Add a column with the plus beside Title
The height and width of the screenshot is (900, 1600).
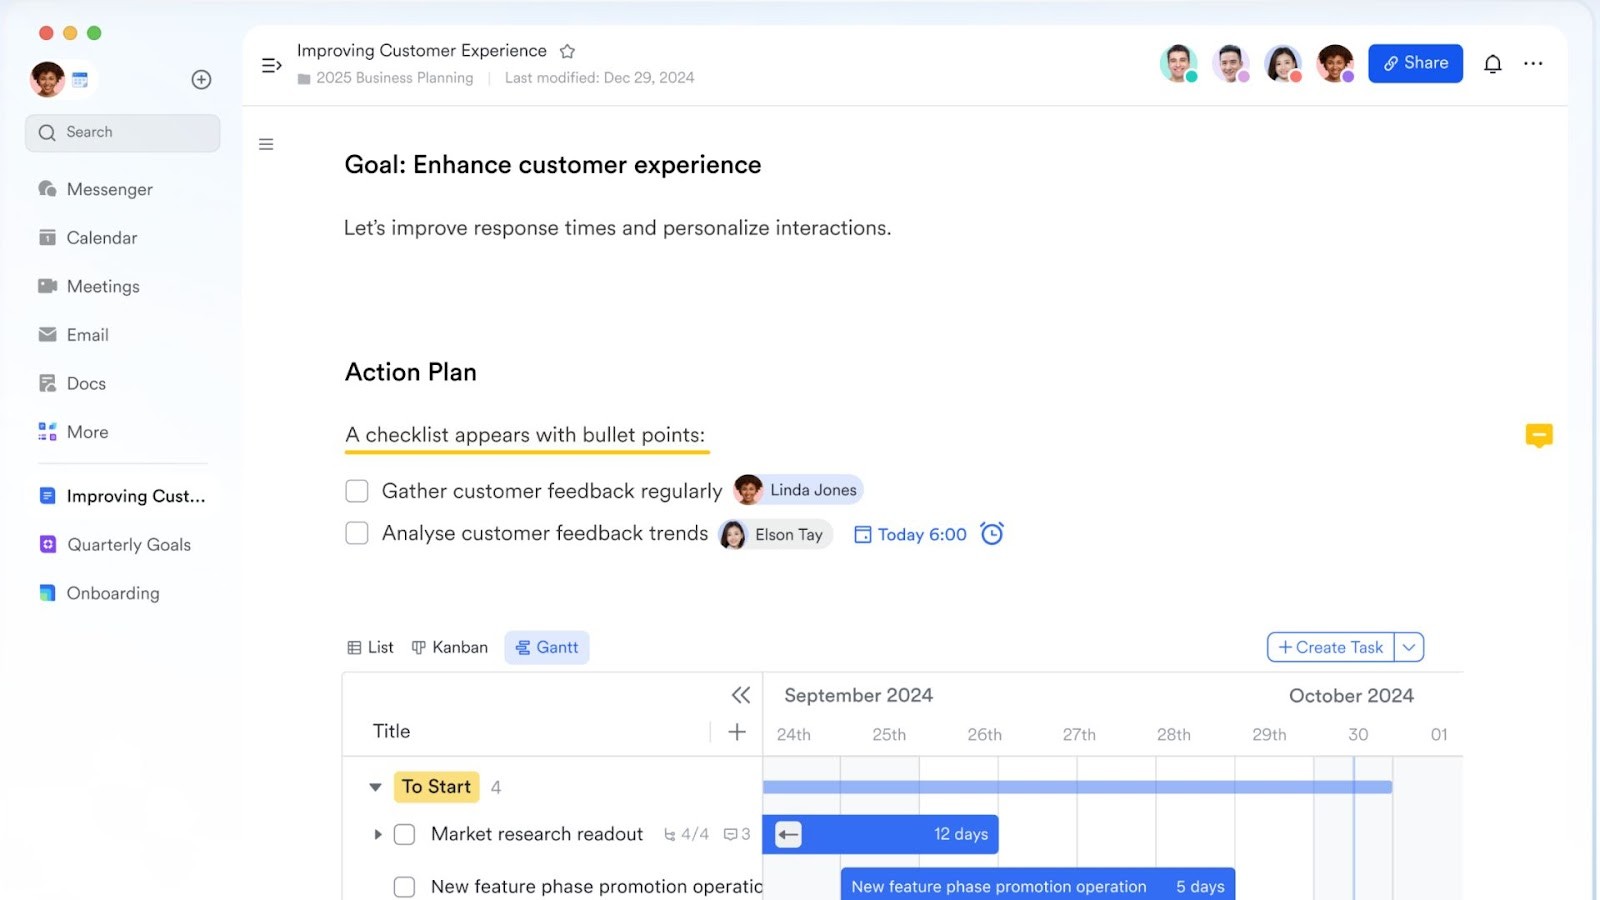click(x=737, y=732)
